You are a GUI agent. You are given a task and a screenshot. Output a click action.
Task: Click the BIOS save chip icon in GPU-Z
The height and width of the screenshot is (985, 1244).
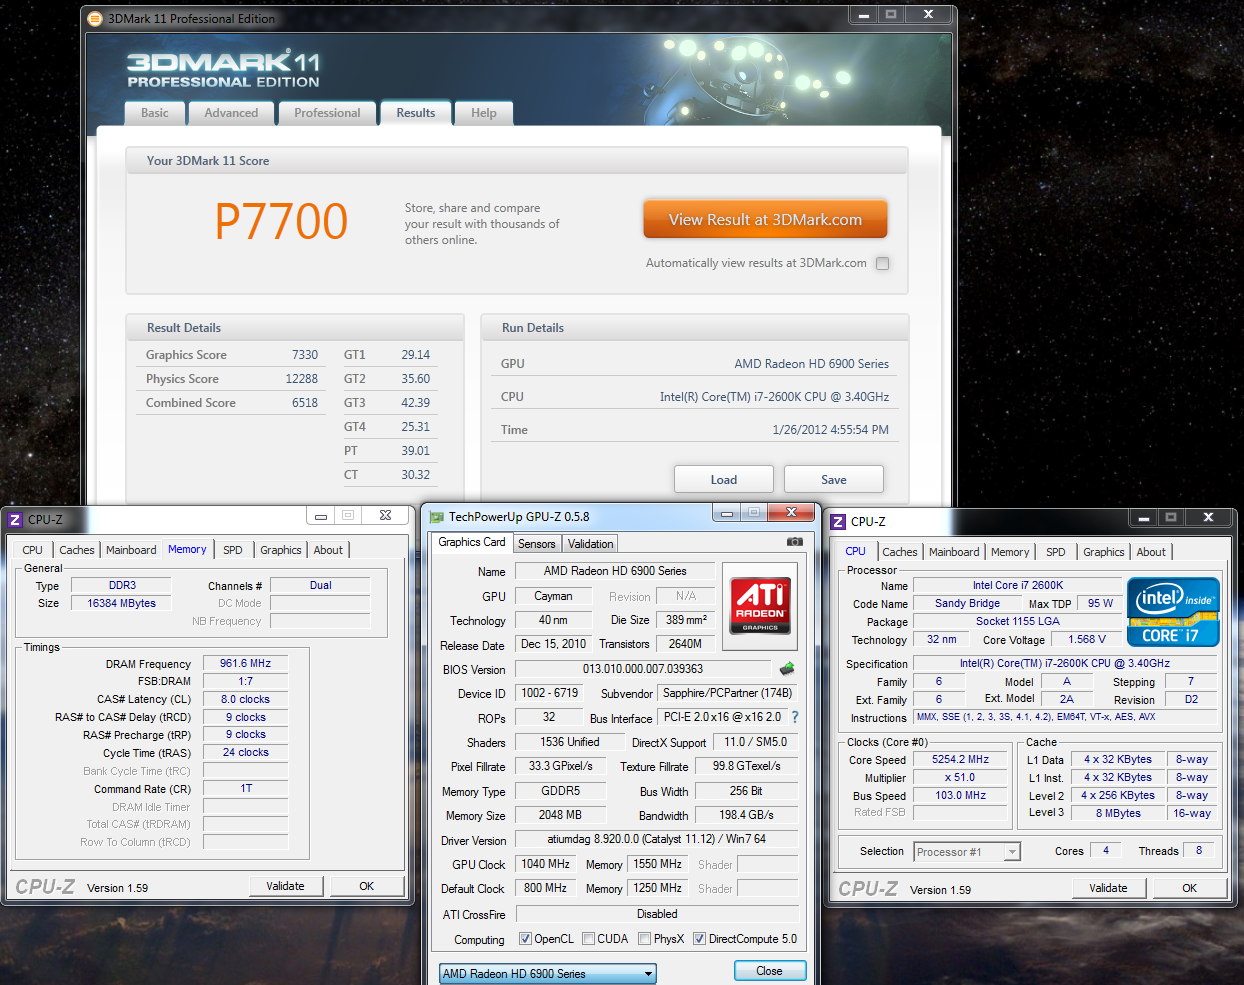pos(787,669)
